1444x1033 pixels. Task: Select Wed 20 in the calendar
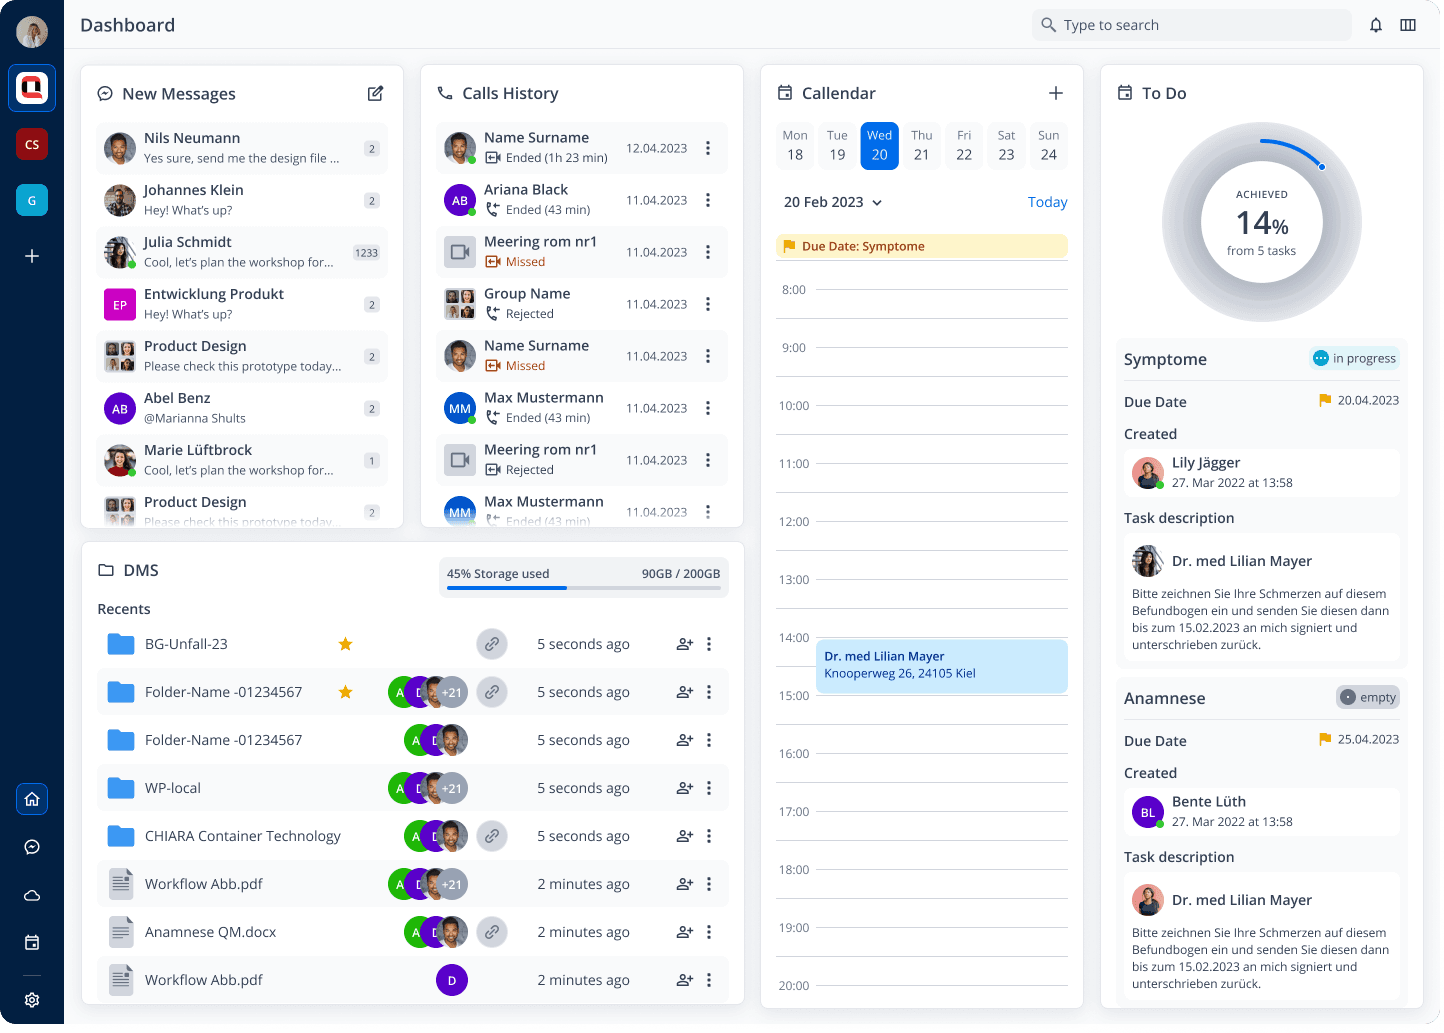click(x=880, y=145)
